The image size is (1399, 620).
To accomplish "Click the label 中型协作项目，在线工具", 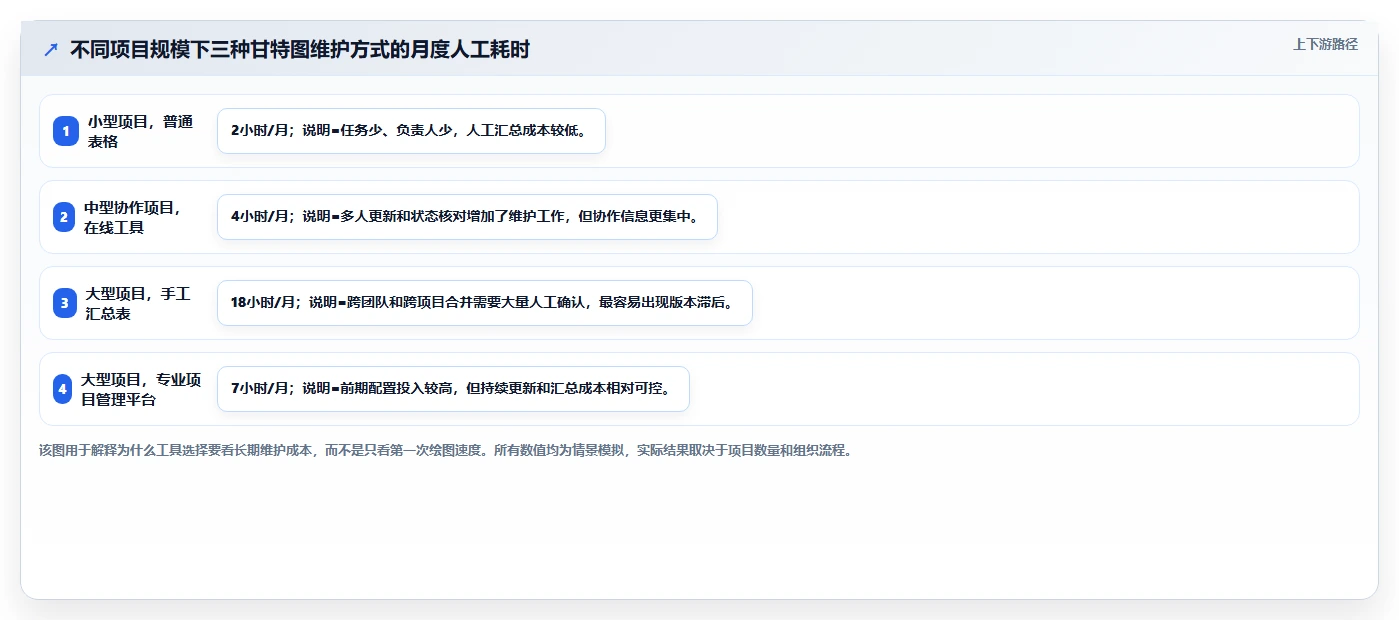I will pyautogui.click(x=133, y=217).
